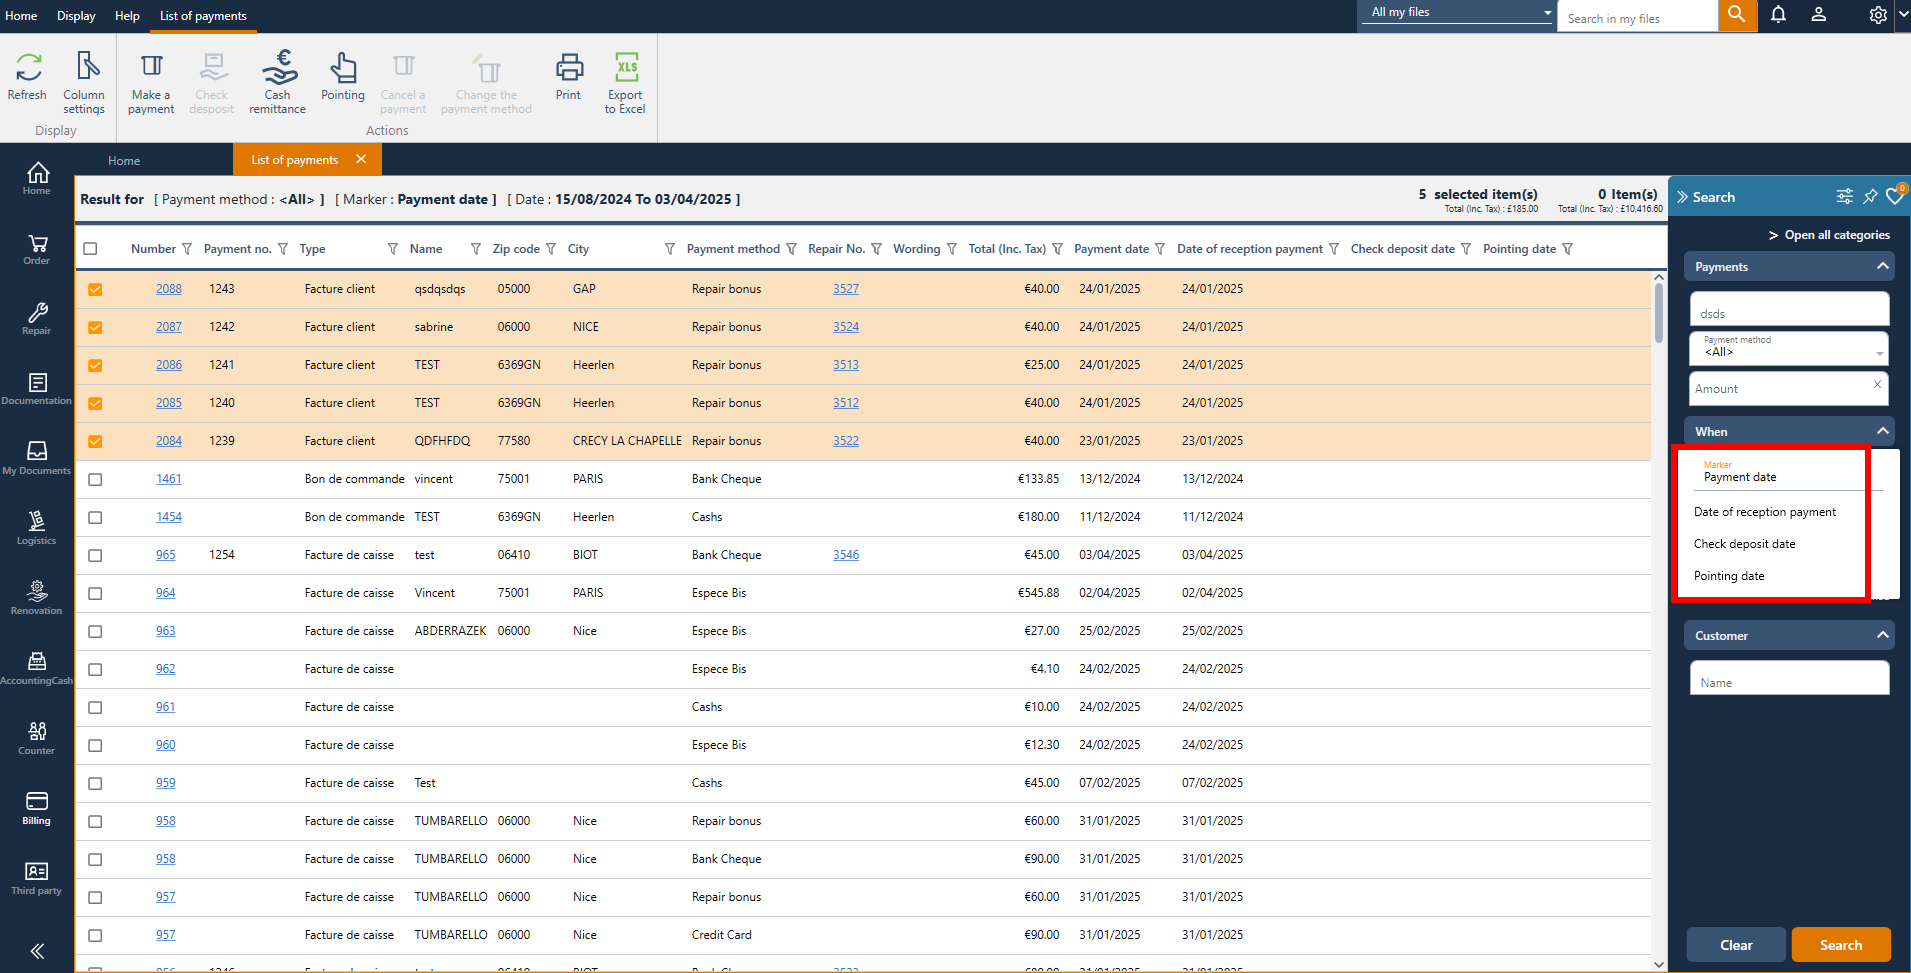Check the row 1461 checkbox

(x=95, y=479)
